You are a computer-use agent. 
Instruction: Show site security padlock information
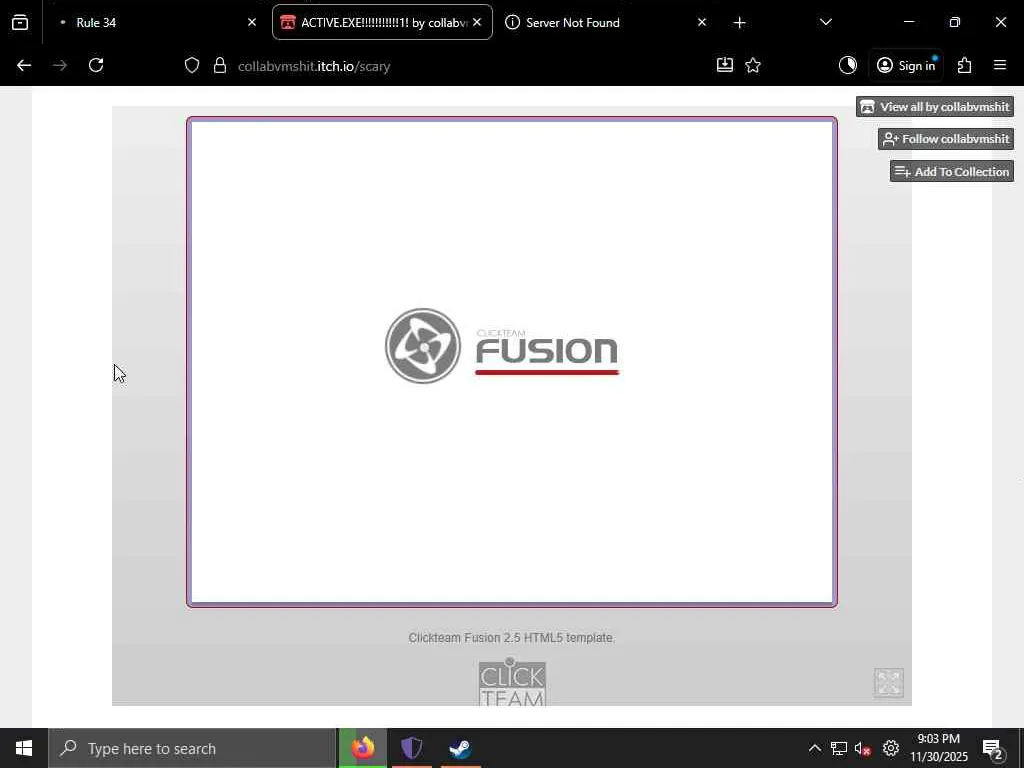(220, 65)
